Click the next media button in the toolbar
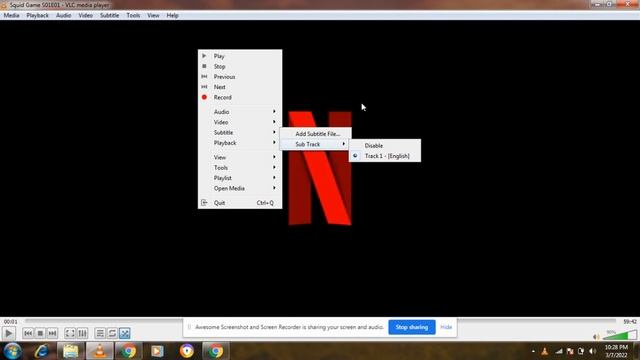The width and height of the screenshot is (640, 360). coord(52,333)
